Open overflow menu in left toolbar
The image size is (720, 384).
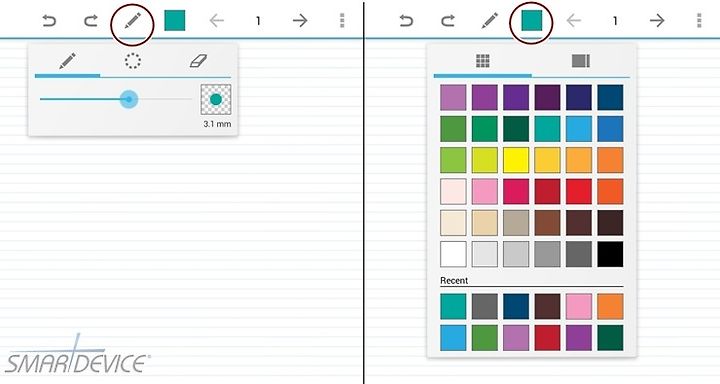click(x=342, y=21)
